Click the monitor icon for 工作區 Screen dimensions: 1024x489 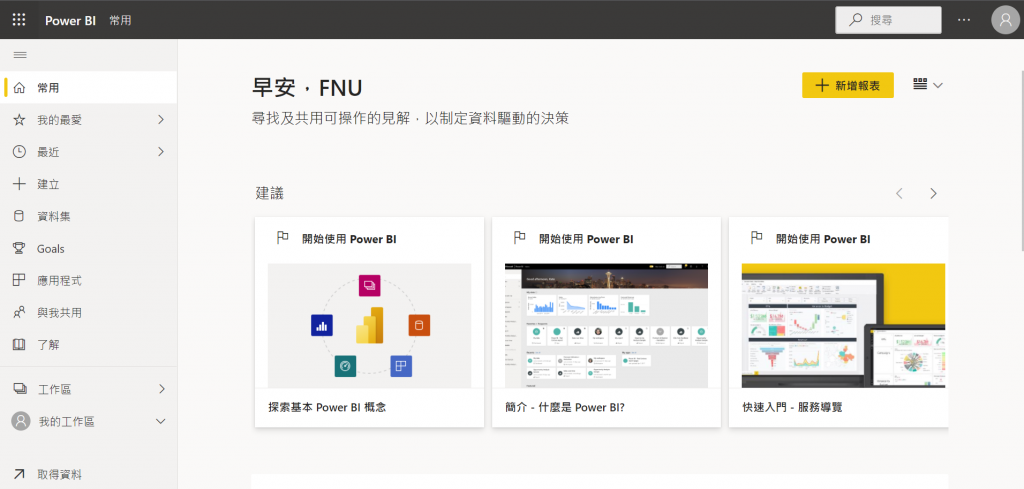pyautogui.click(x=20, y=389)
